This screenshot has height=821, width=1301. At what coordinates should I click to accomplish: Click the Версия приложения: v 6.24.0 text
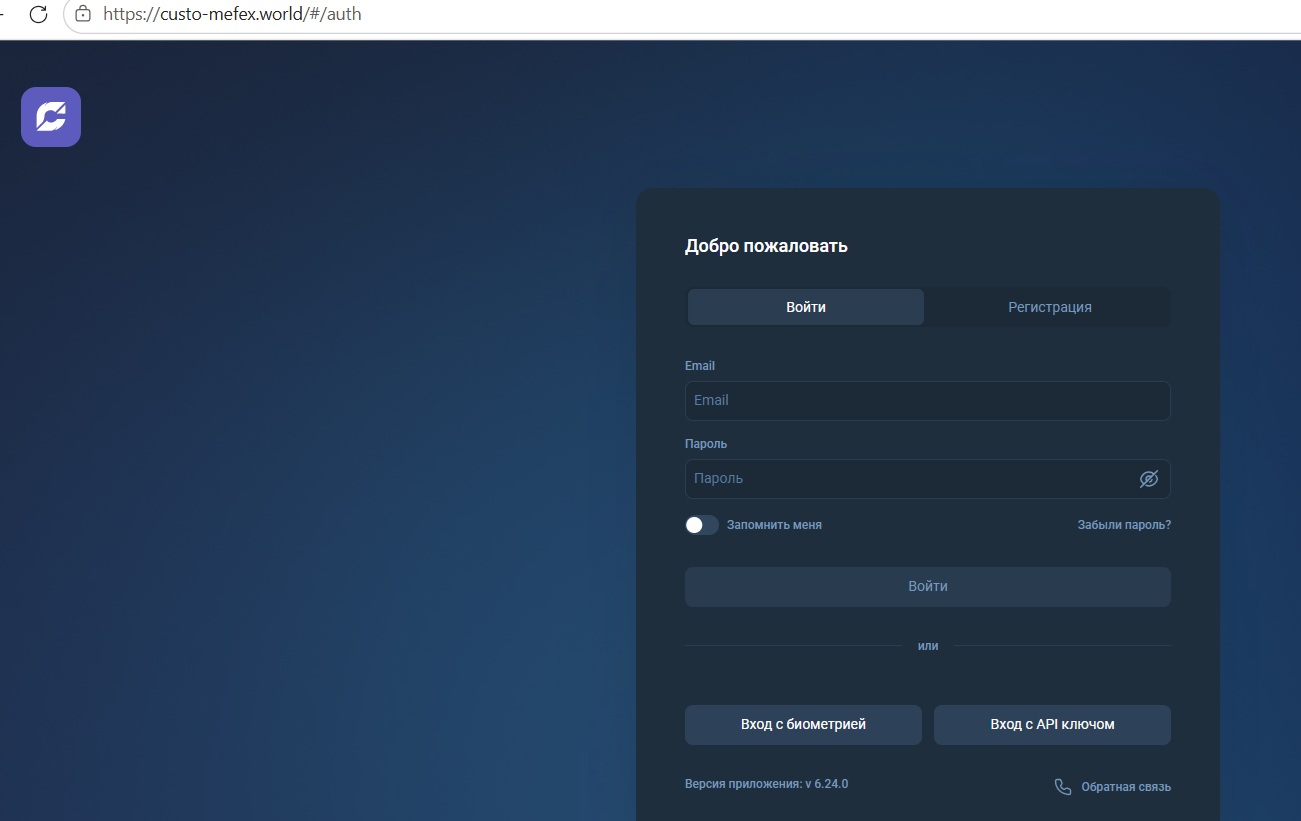point(766,784)
